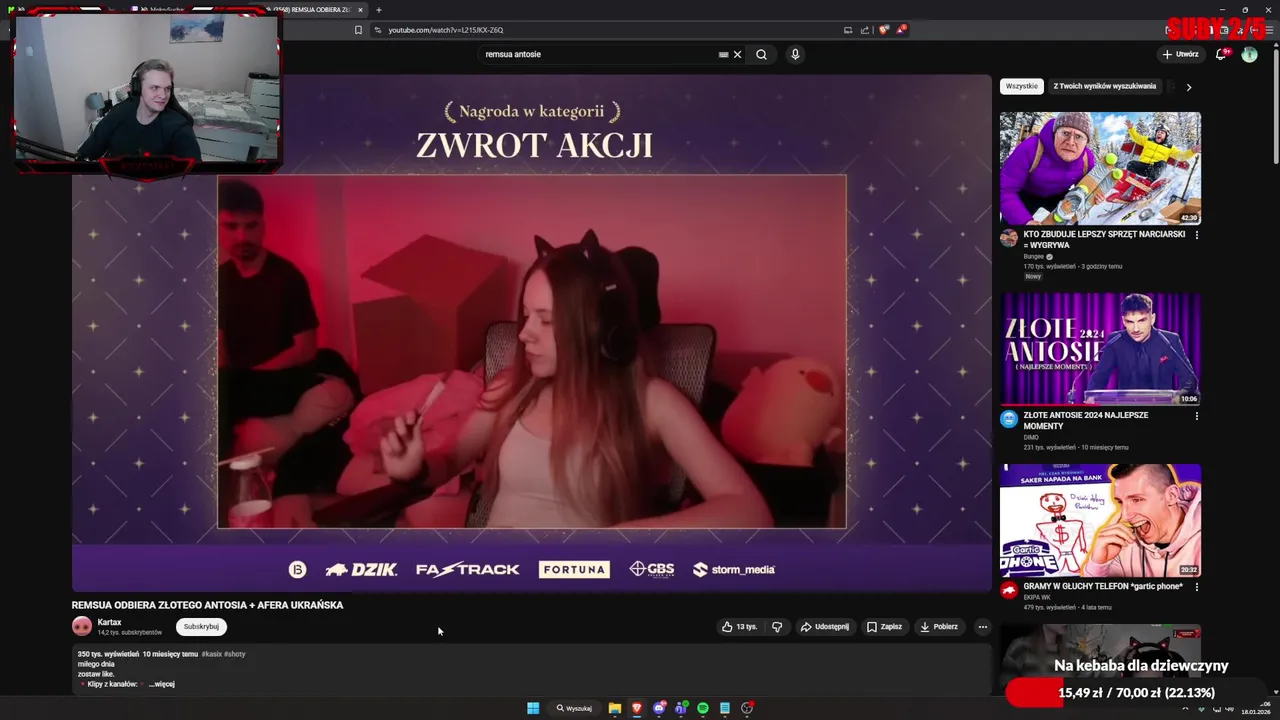Click search field containing remsua antosie
This screenshot has height=720, width=1280.
pos(600,55)
